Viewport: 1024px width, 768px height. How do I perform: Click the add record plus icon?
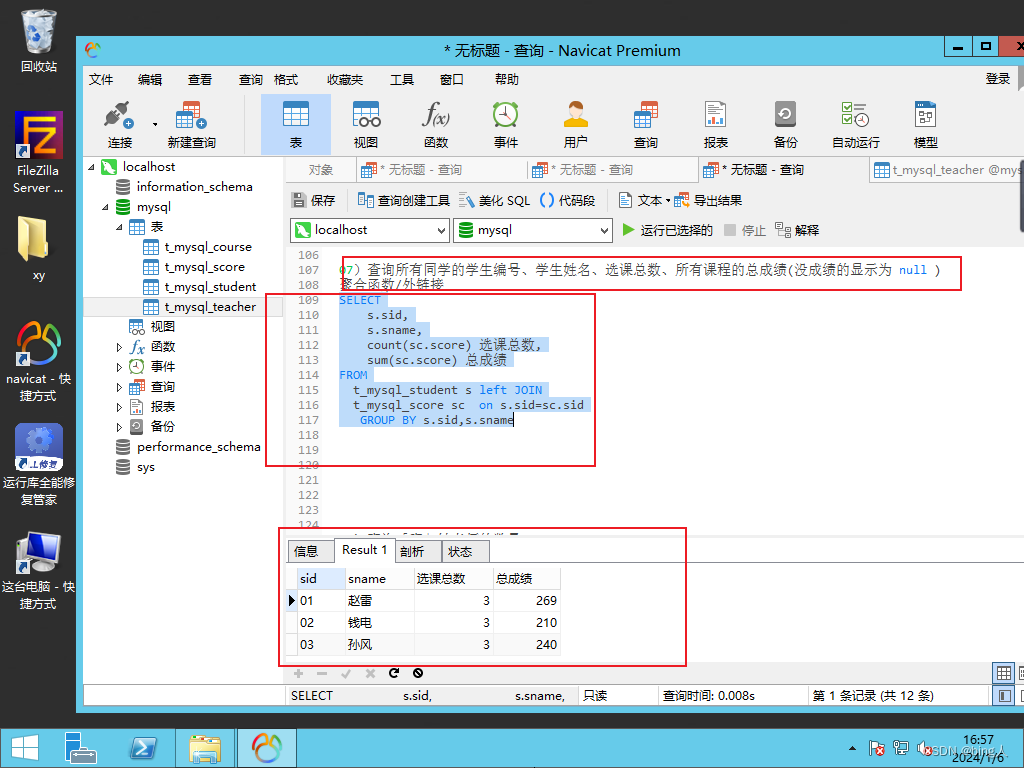click(298, 673)
